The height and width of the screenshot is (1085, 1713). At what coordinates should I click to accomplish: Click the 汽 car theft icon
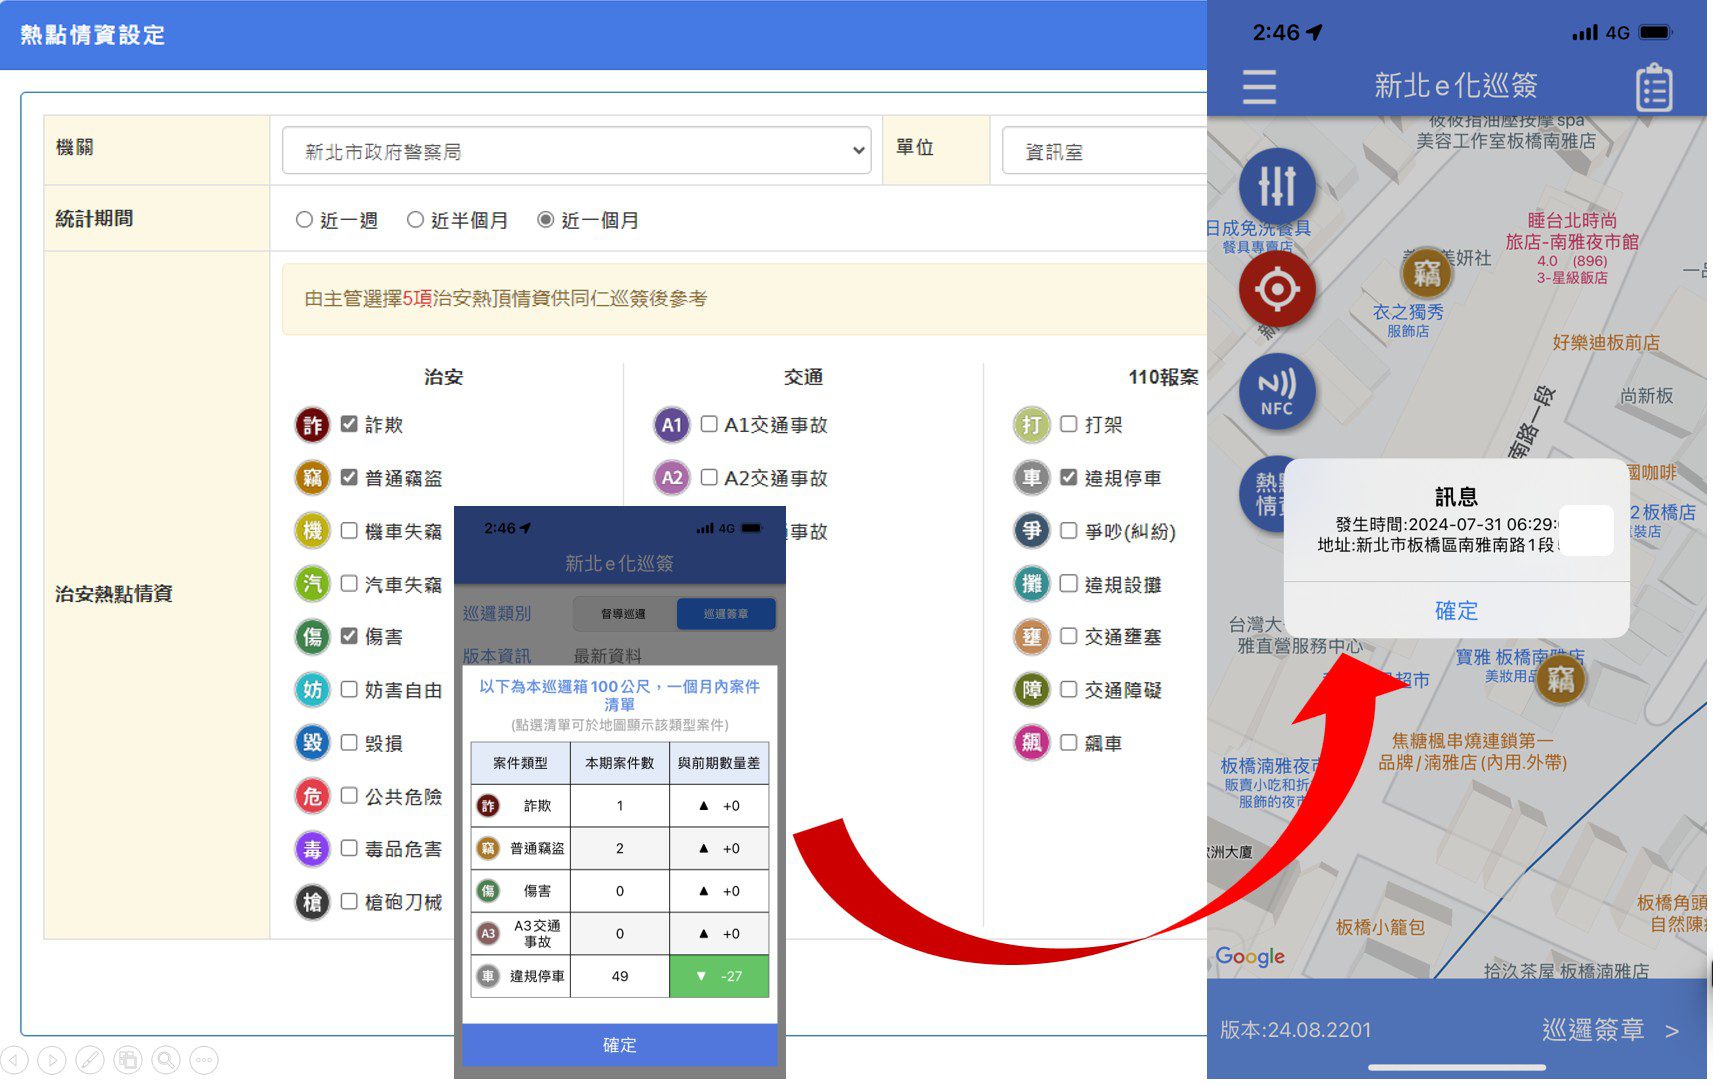312,584
